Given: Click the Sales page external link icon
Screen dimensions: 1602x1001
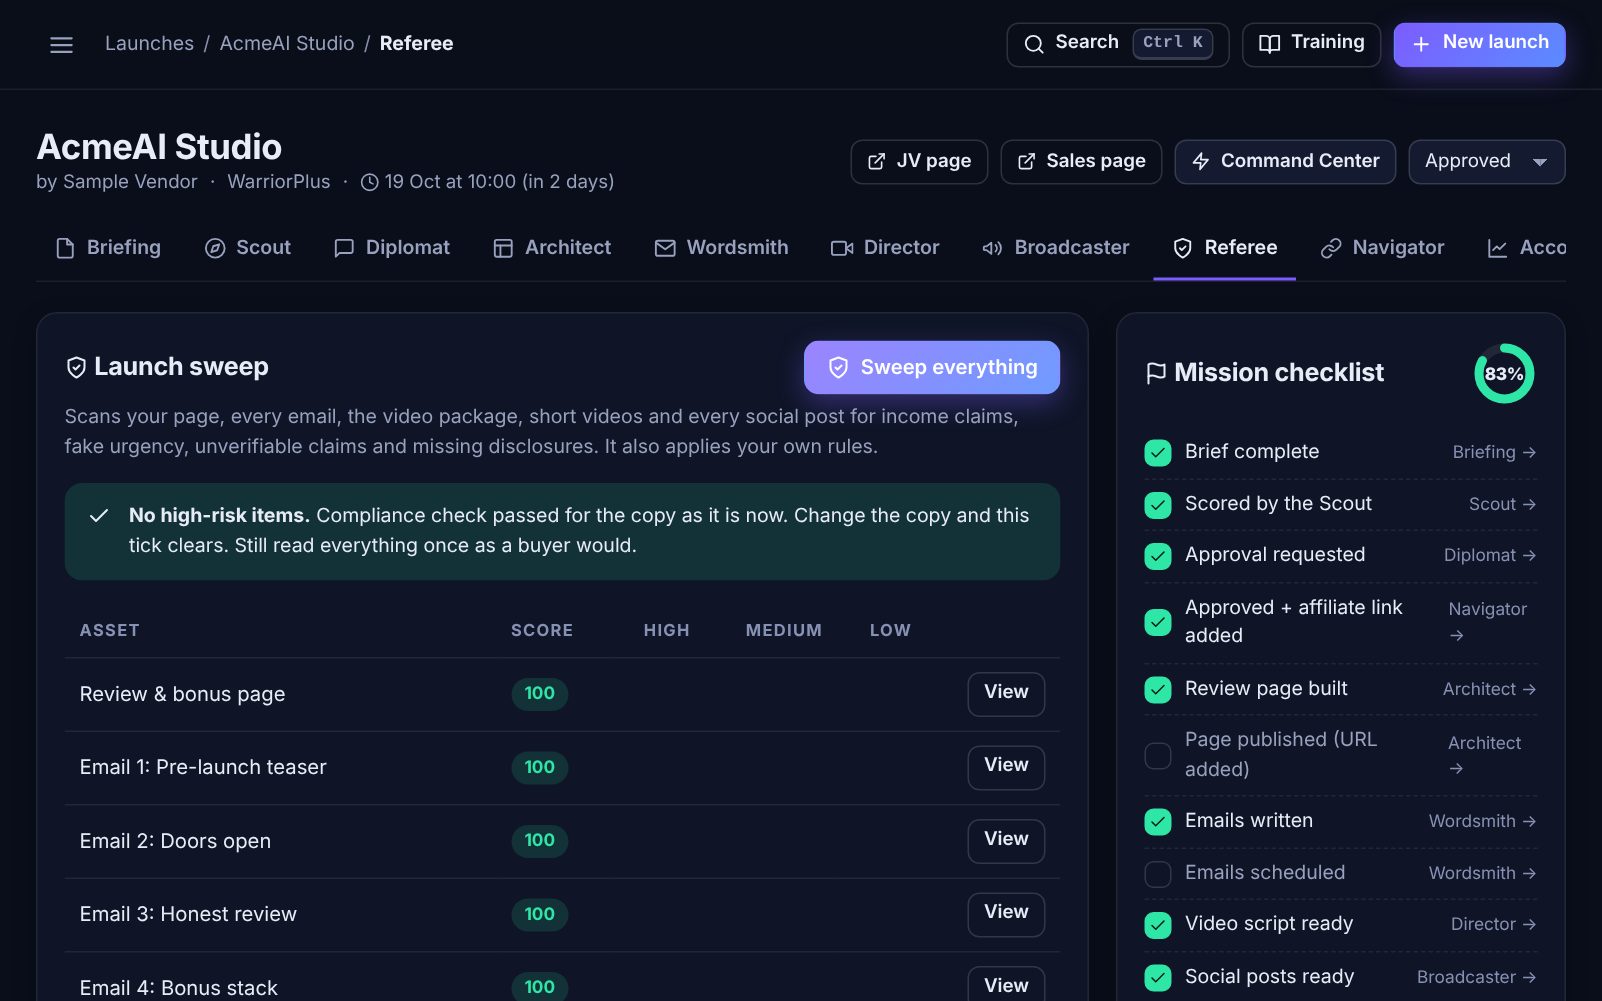Looking at the screenshot, I should (x=1026, y=162).
